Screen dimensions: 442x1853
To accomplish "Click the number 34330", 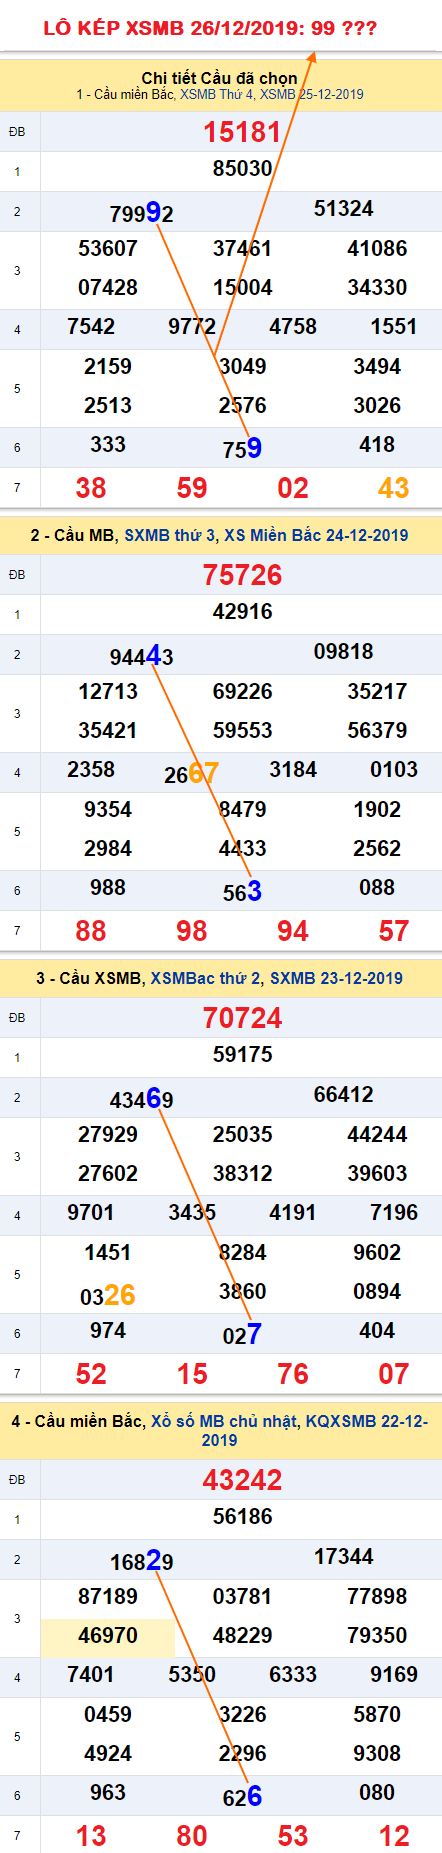I will (377, 287).
